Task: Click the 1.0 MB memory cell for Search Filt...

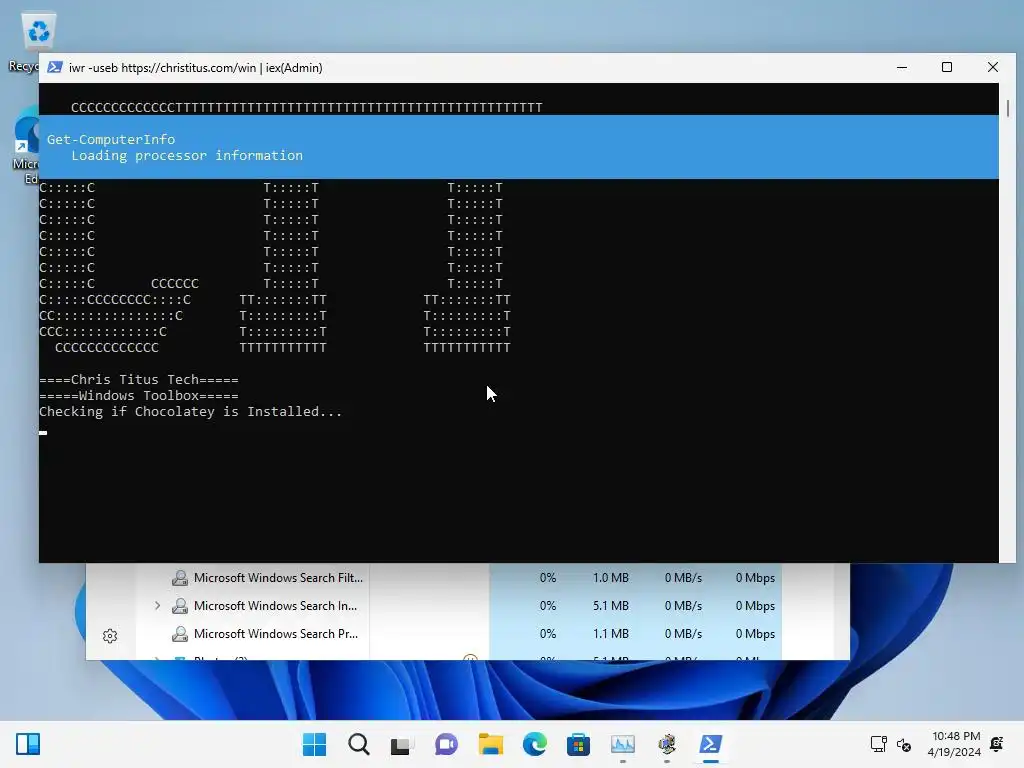Action: 611,577
